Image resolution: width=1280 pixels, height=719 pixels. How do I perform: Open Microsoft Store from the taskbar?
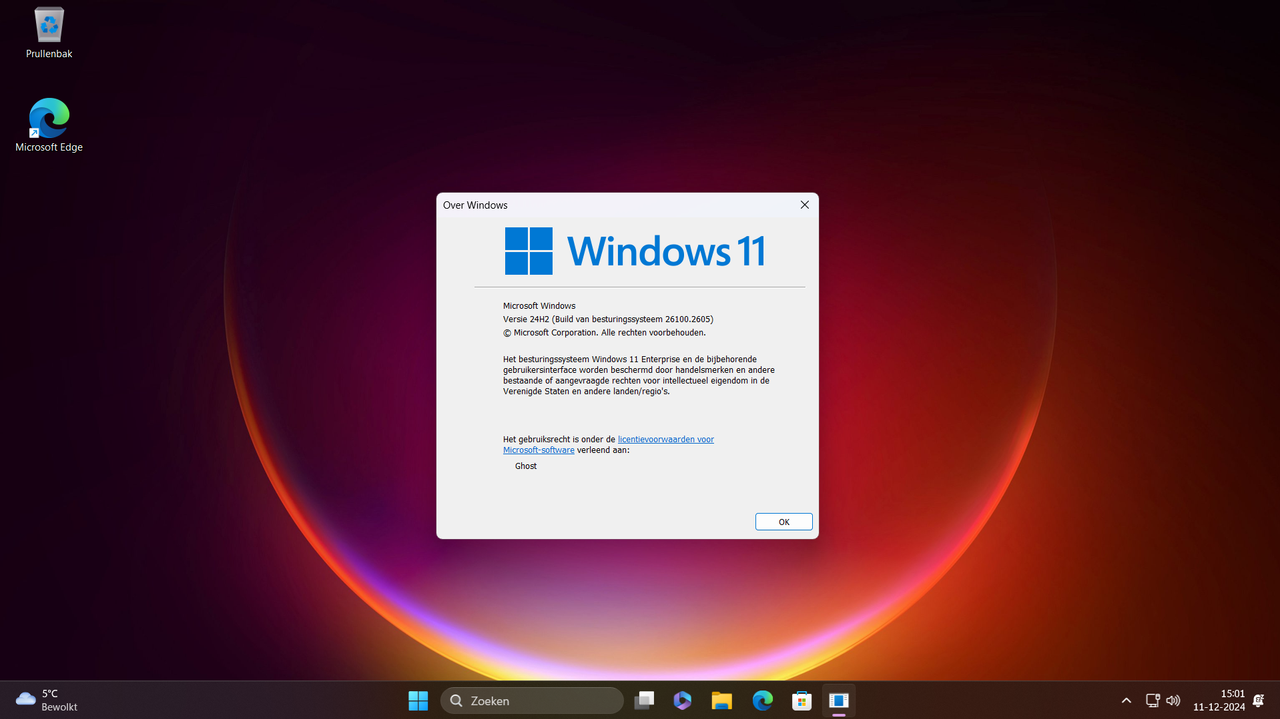801,700
